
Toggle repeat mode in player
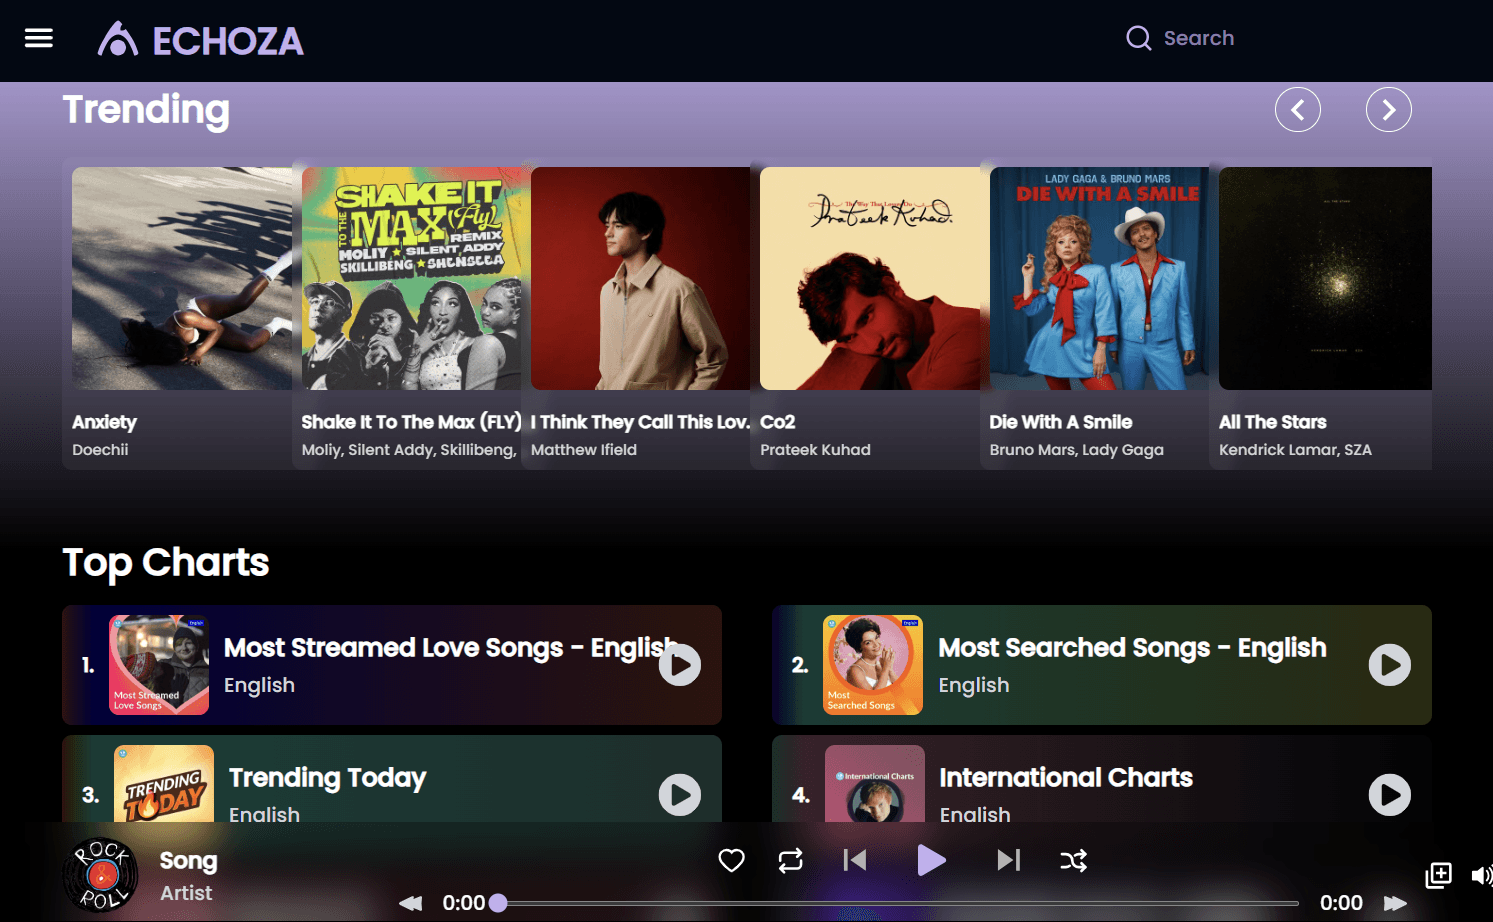(790, 860)
